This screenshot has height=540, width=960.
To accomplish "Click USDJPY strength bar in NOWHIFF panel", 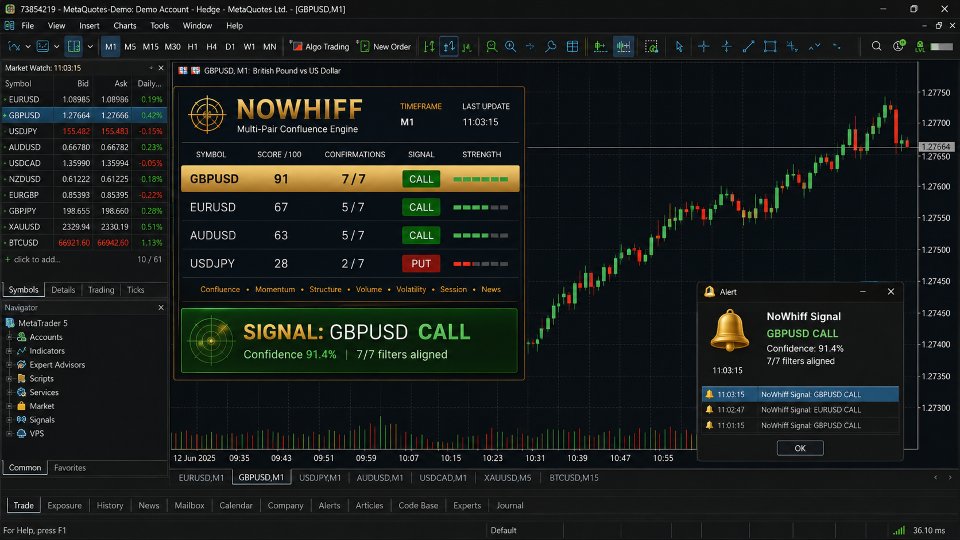I will 481,264.
